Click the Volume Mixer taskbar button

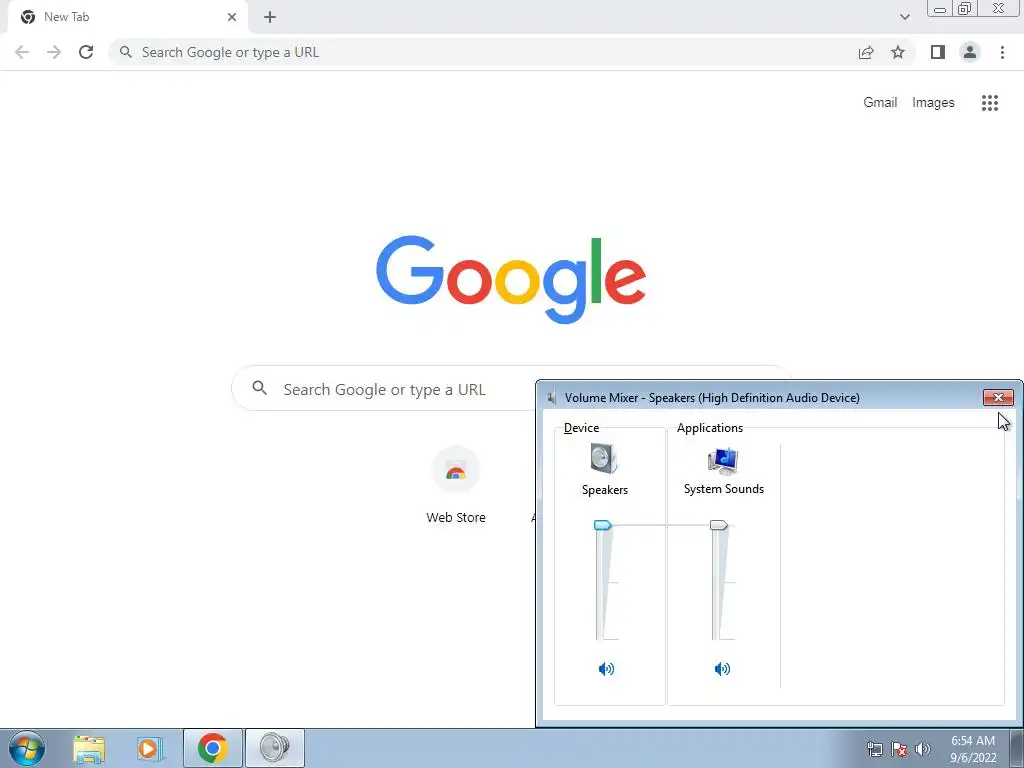pyautogui.click(x=275, y=748)
